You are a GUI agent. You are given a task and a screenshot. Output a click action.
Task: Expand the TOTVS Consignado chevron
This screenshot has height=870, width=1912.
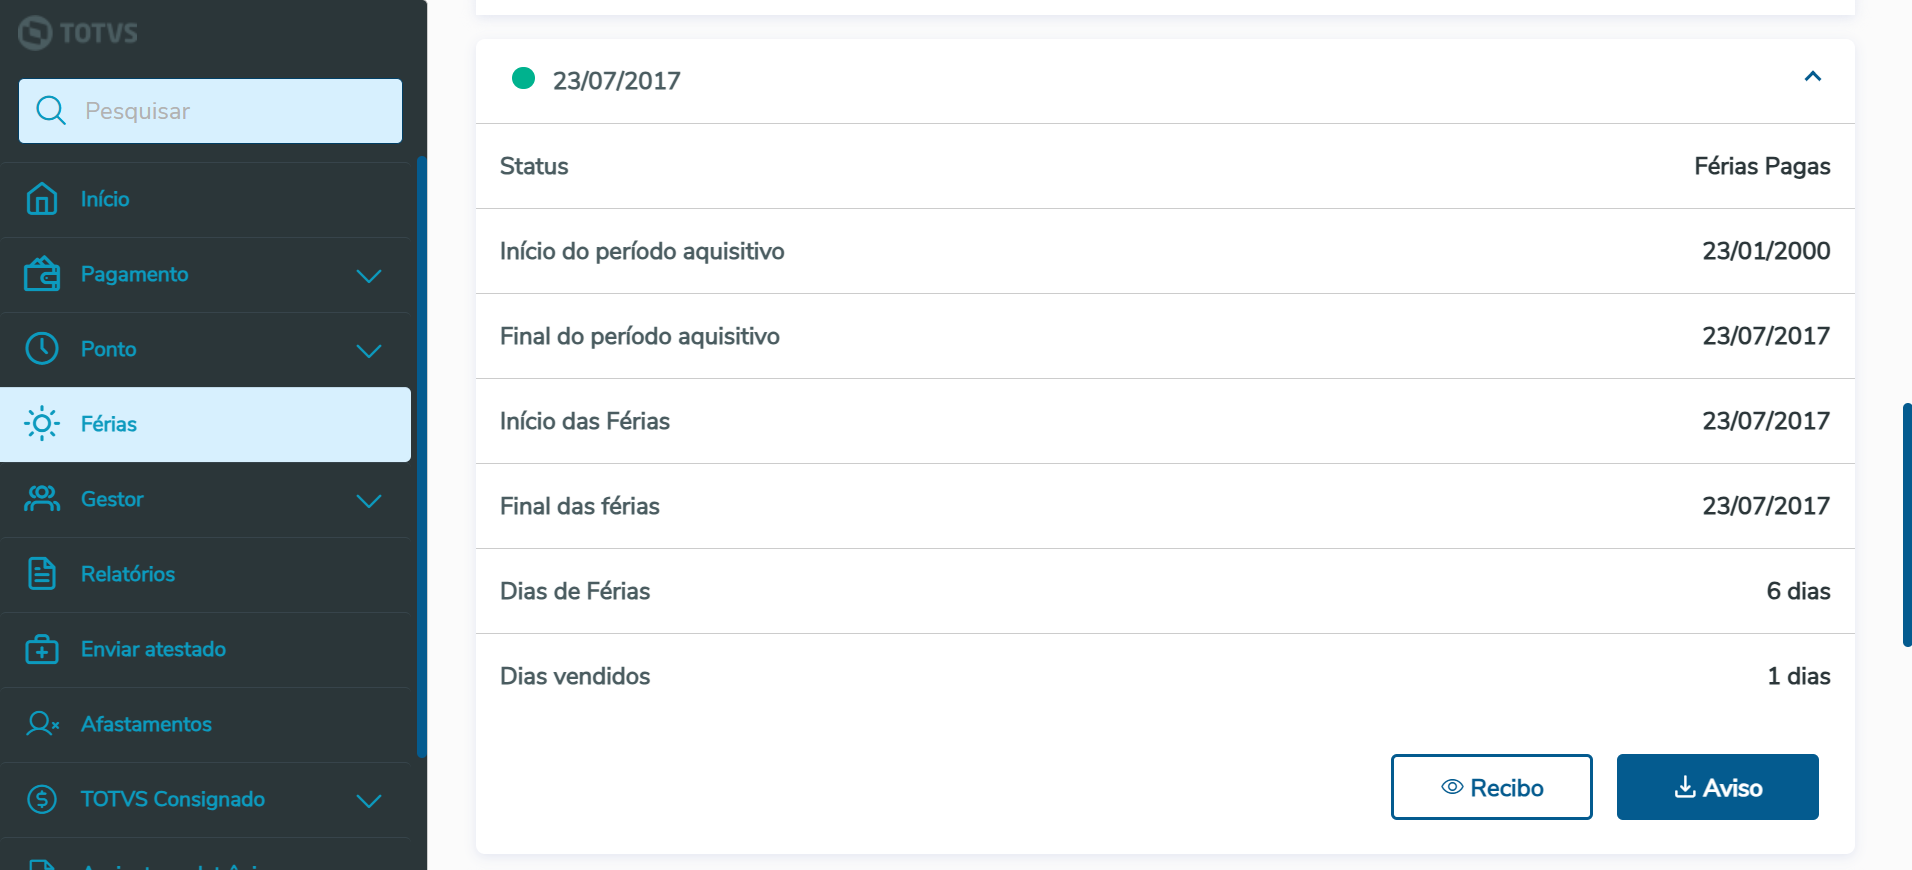pyautogui.click(x=369, y=800)
